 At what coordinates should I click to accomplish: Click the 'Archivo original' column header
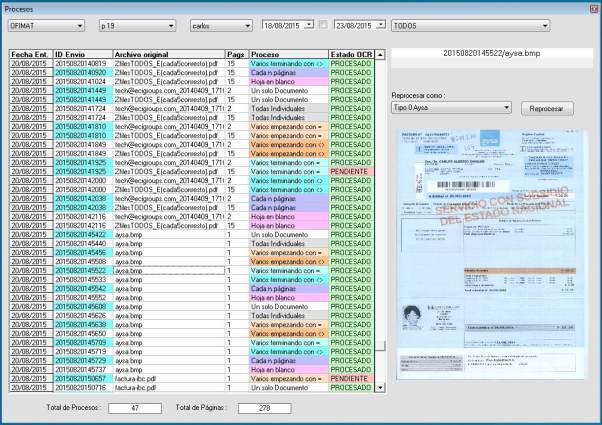click(167, 53)
